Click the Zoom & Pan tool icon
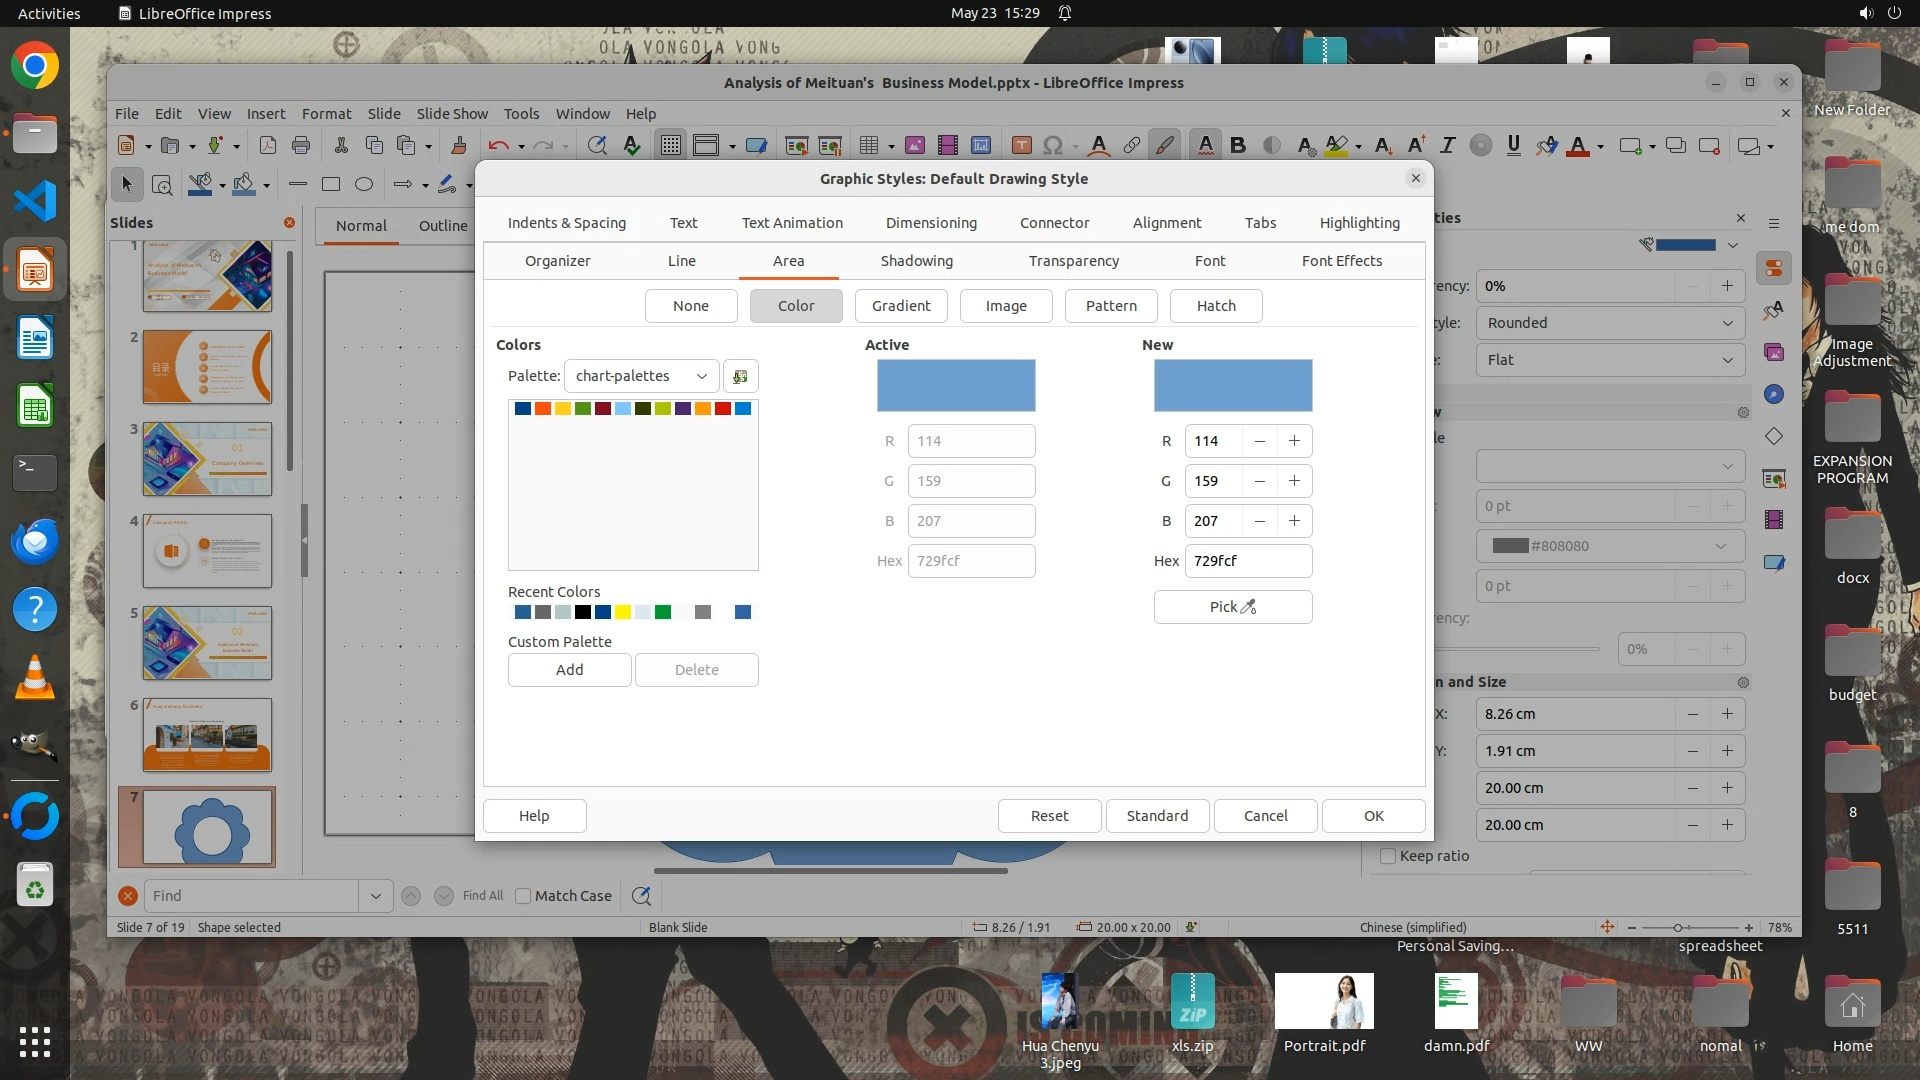Image resolution: width=1920 pixels, height=1080 pixels. tap(162, 184)
